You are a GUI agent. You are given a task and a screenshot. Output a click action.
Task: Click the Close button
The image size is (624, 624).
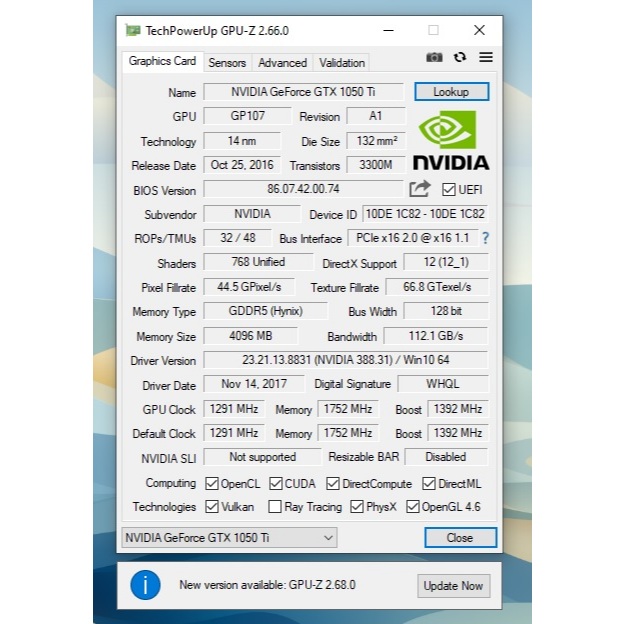(460, 538)
